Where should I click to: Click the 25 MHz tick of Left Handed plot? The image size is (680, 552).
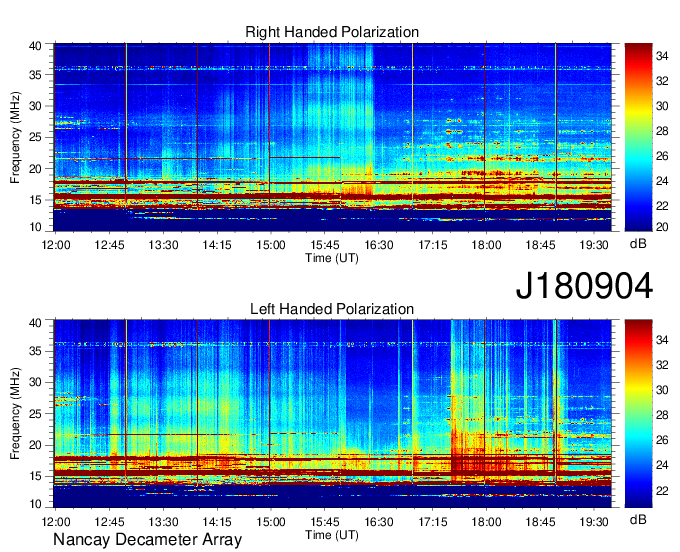35,414
